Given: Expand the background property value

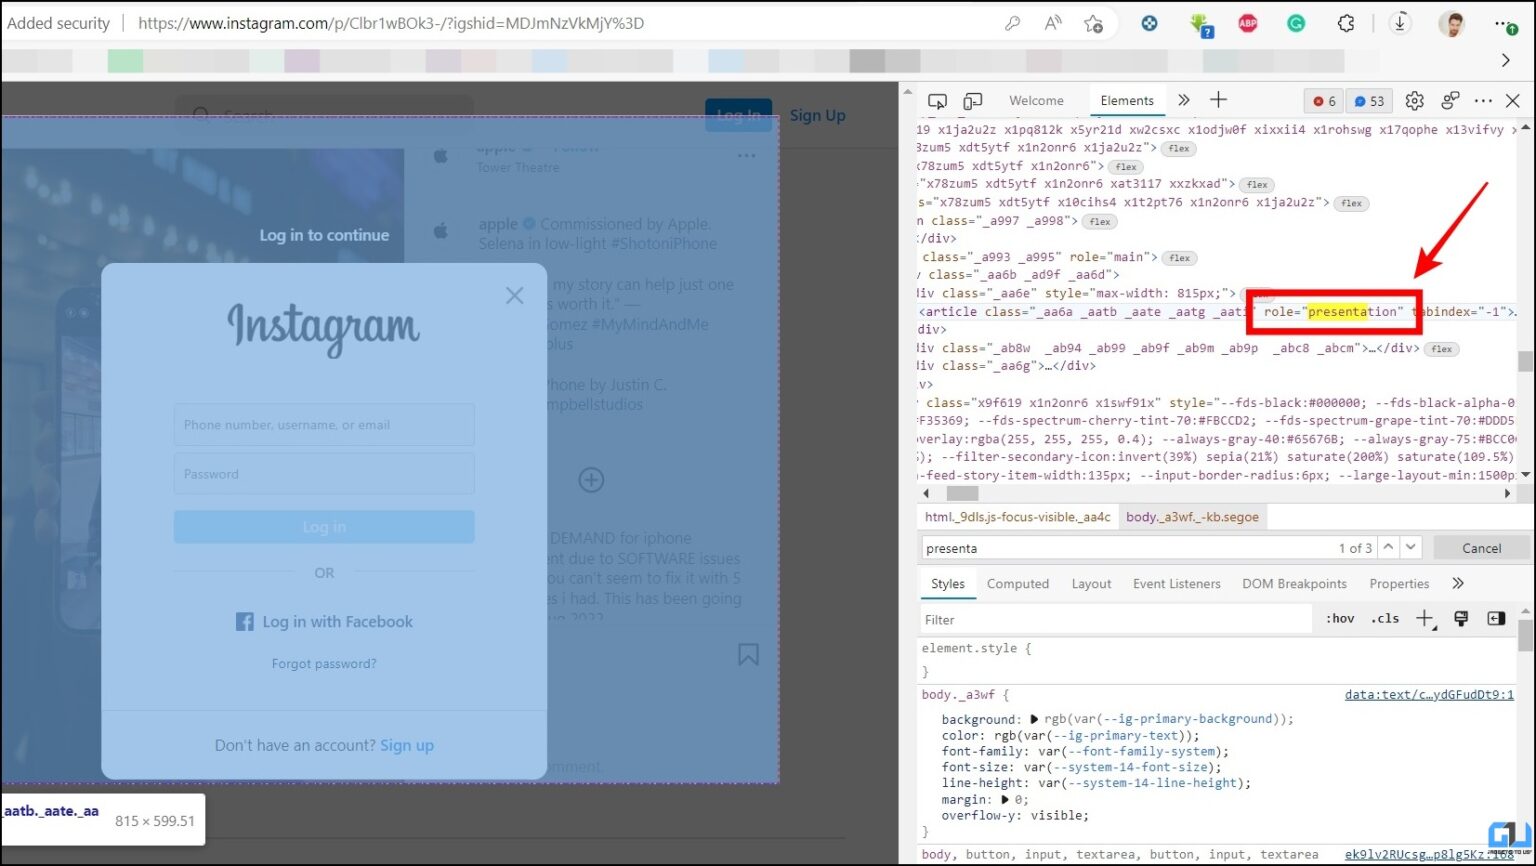Looking at the screenshot, I should pos(1035,719).
